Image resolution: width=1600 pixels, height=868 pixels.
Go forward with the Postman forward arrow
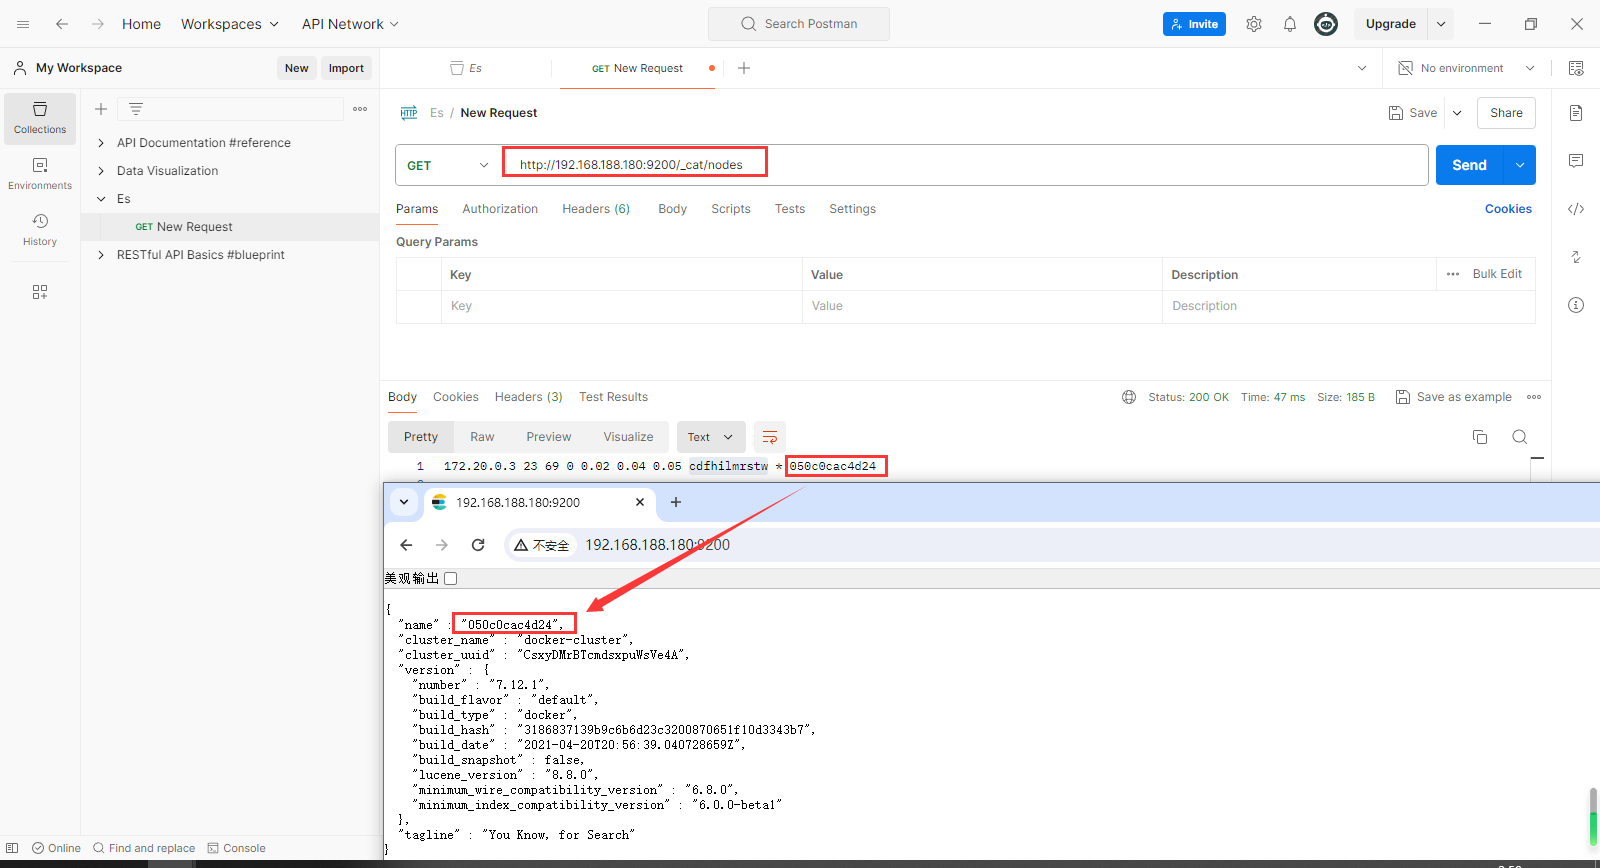pos(98,24)
